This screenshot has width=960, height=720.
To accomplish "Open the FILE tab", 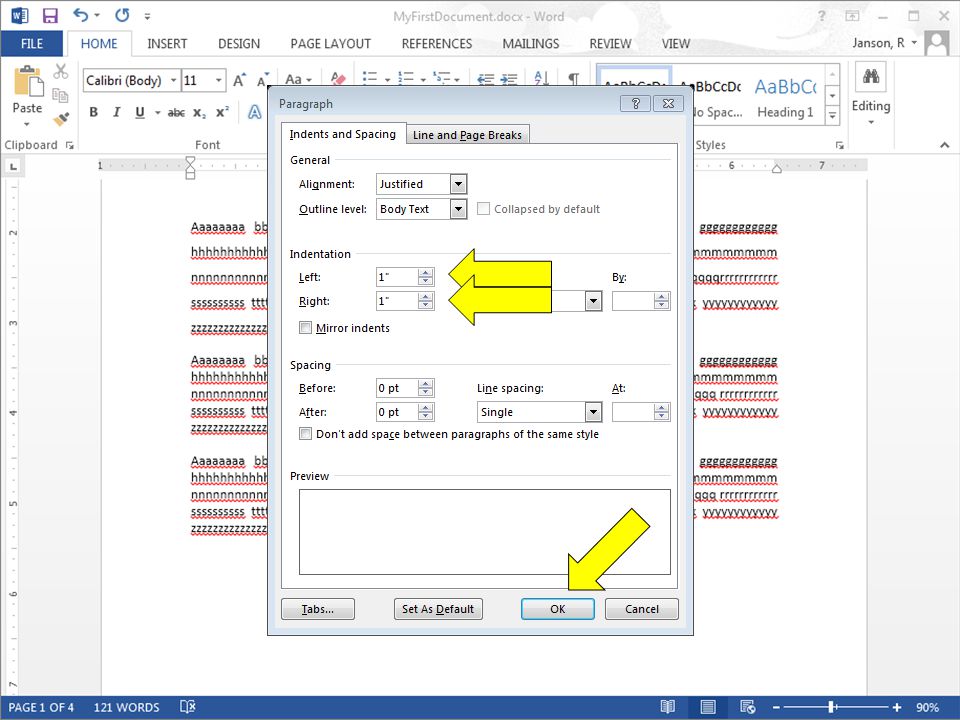I will tap(32, 43).
